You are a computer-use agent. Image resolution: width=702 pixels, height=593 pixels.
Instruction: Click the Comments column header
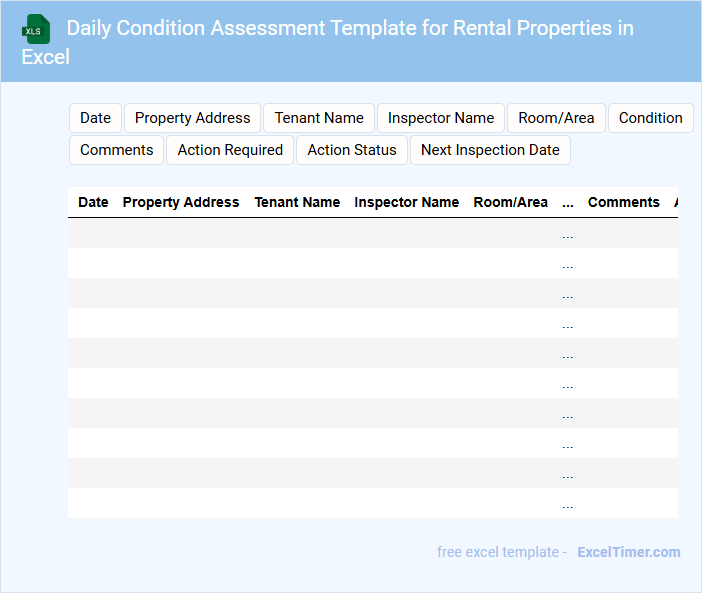pyautogui.click(x=623, y=202)
